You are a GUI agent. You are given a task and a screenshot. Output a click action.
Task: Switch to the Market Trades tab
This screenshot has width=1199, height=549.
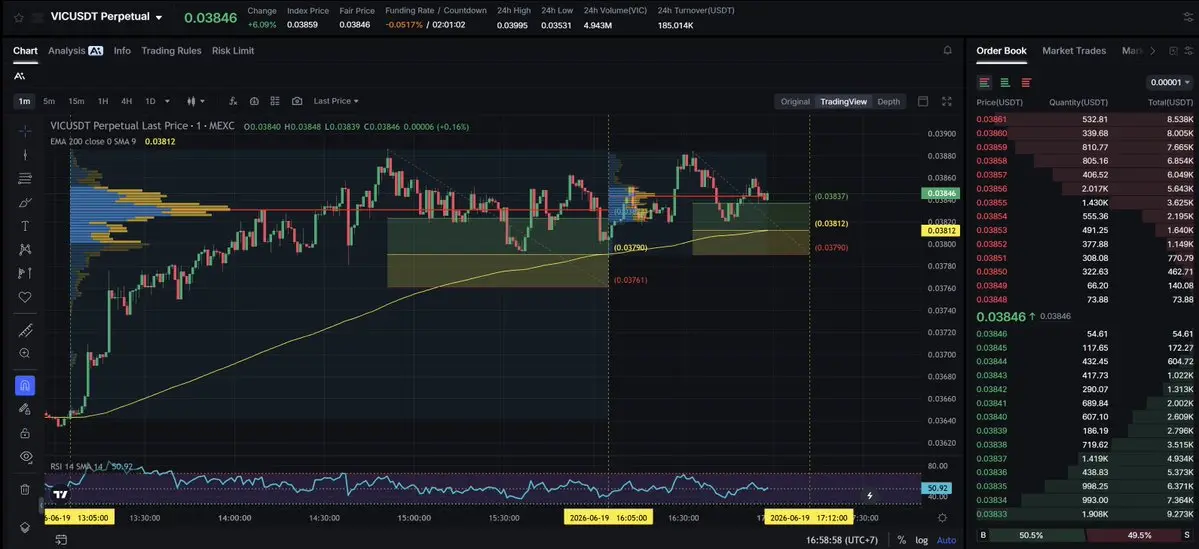click(1074, 50)
